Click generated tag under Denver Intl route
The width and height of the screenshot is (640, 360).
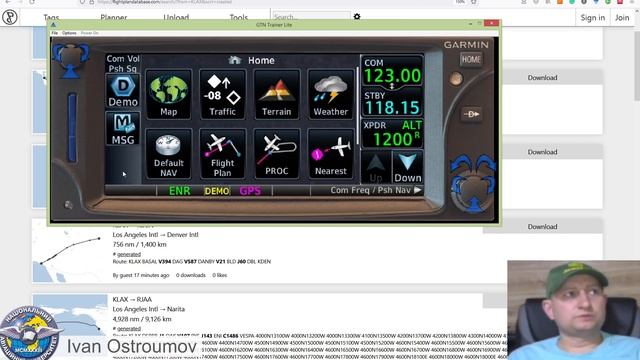click(129, 254)
